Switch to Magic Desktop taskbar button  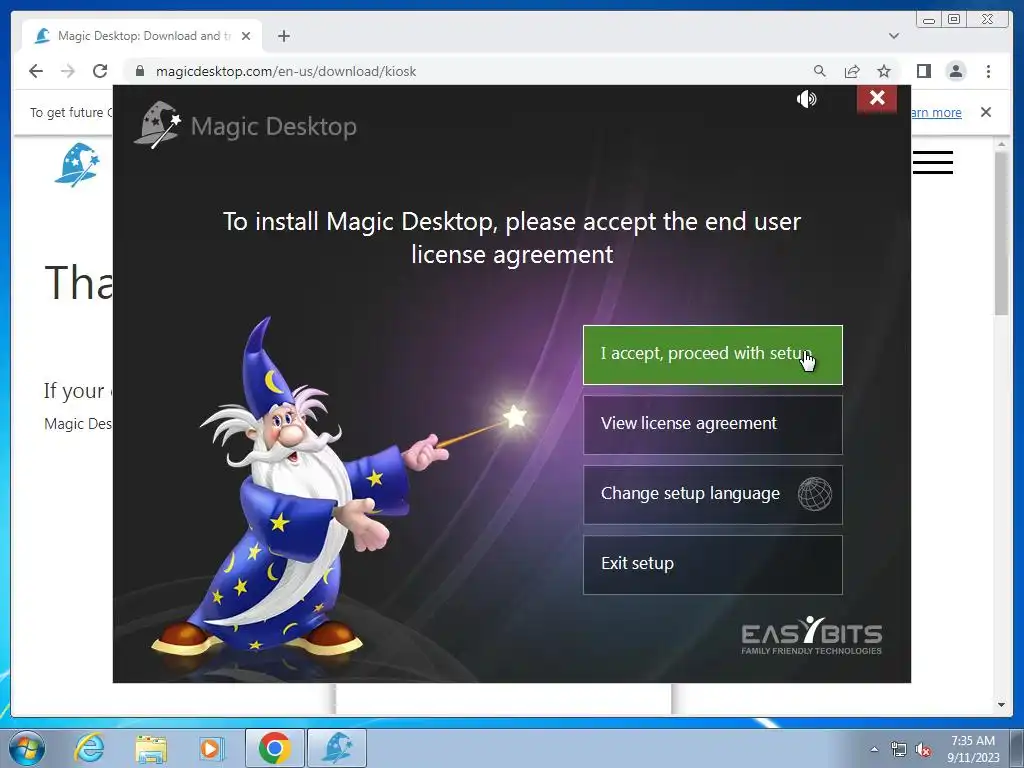pos(337,748)
